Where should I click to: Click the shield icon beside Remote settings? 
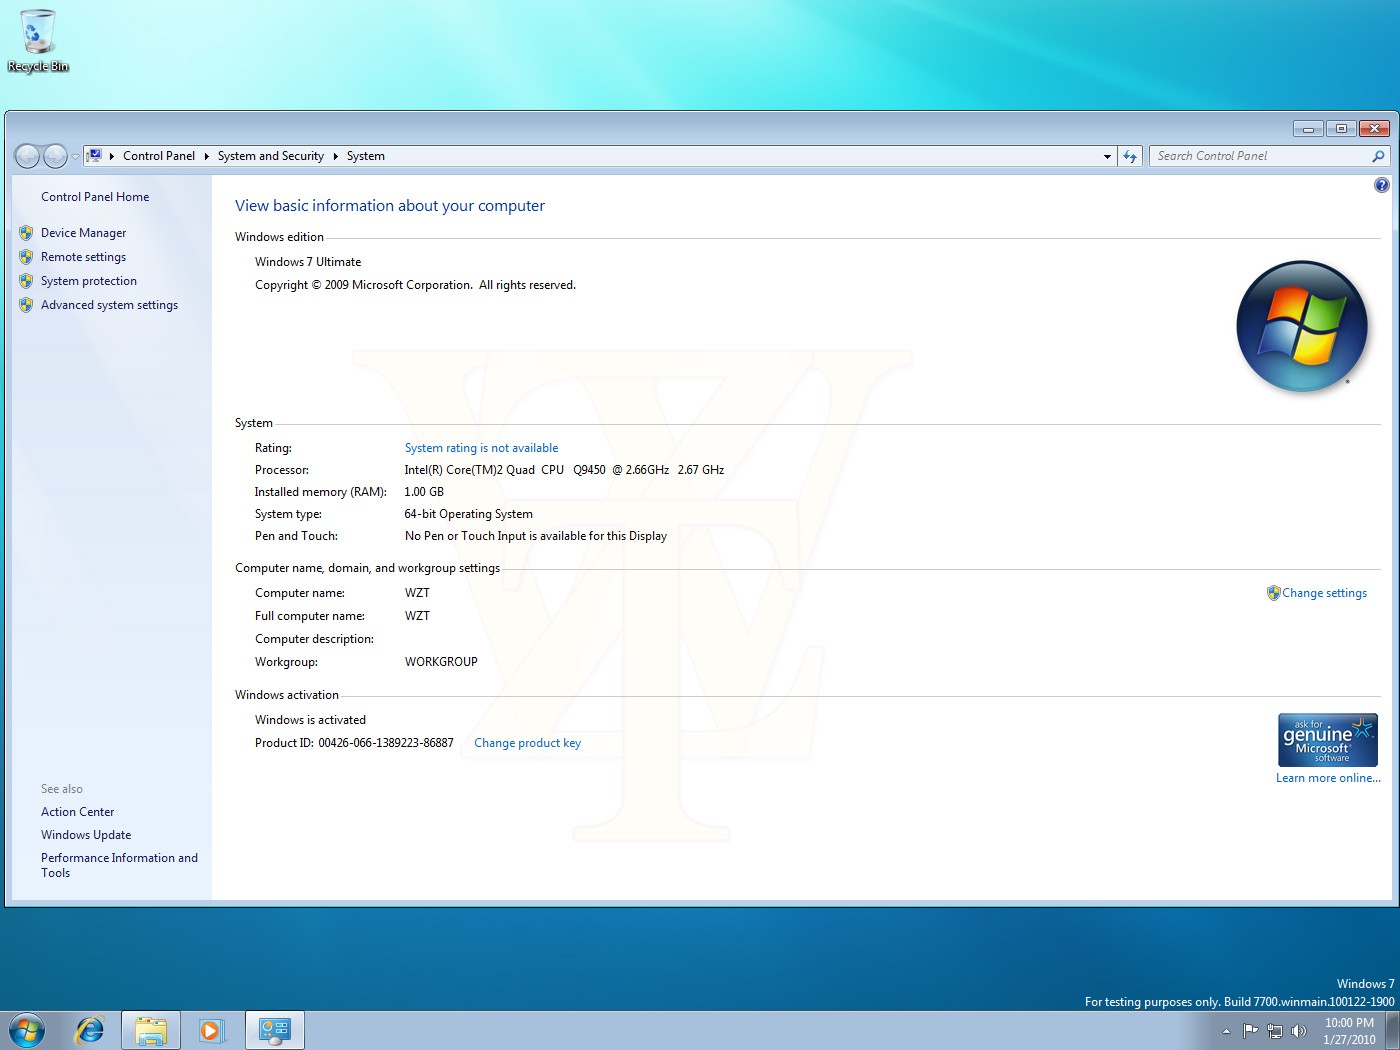point(26,257)
